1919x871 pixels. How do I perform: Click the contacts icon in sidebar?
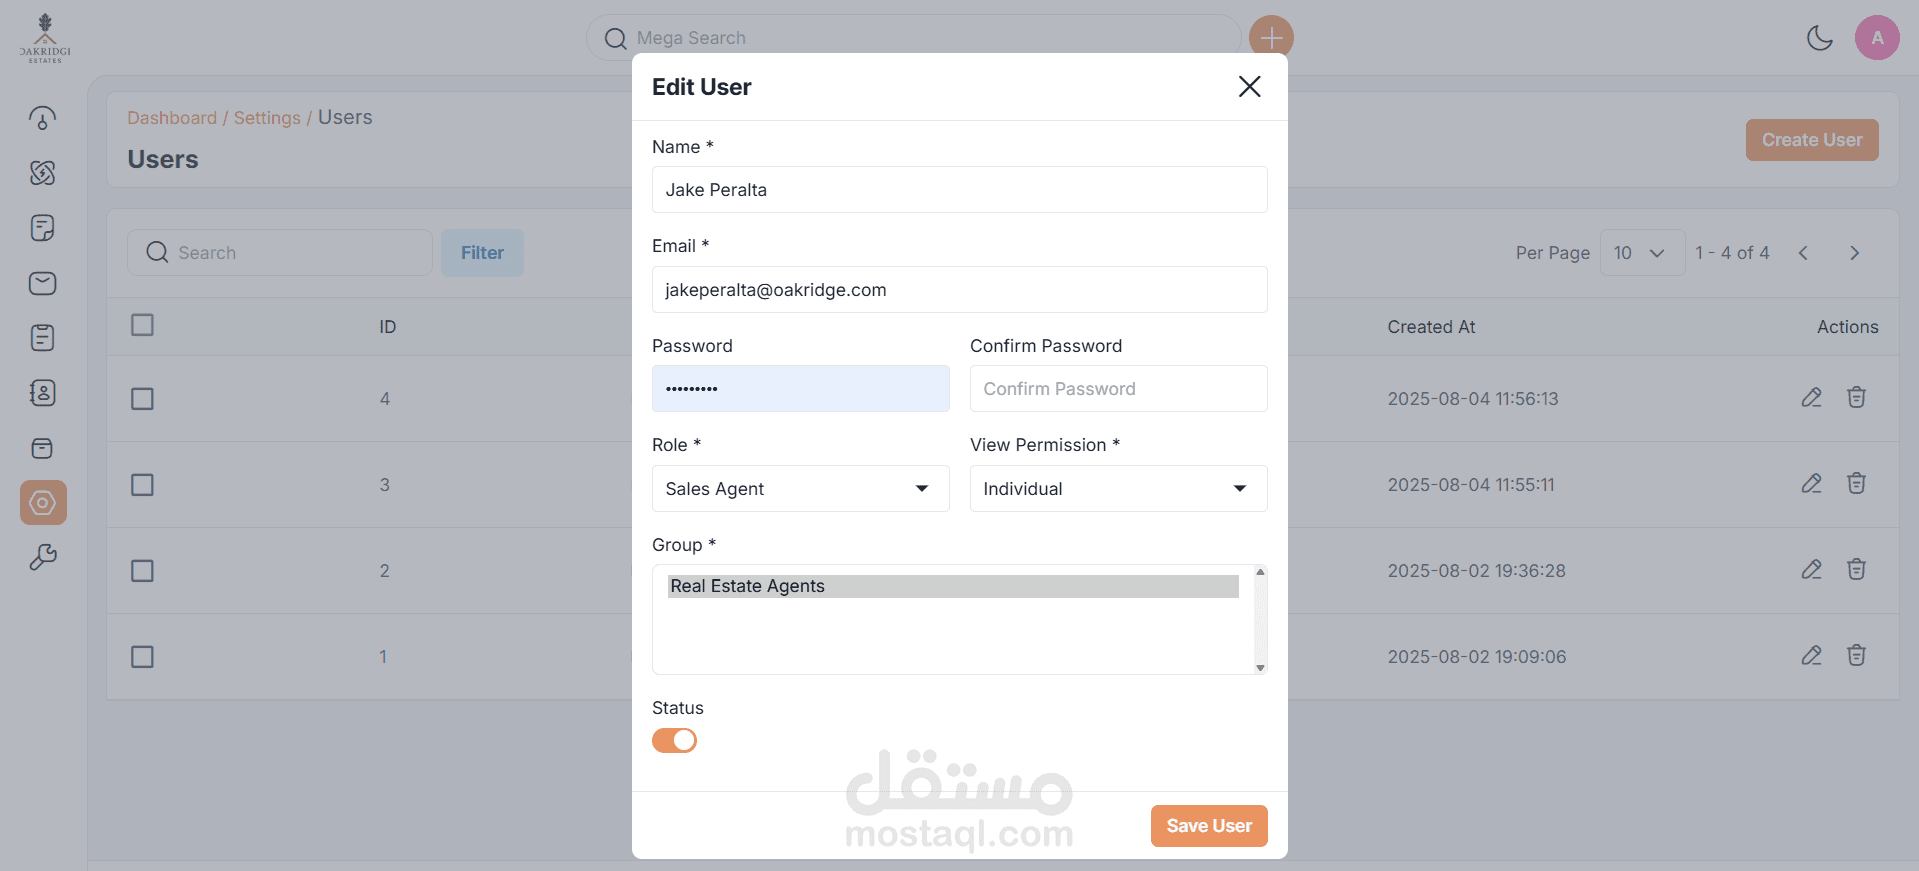point(43,393)
